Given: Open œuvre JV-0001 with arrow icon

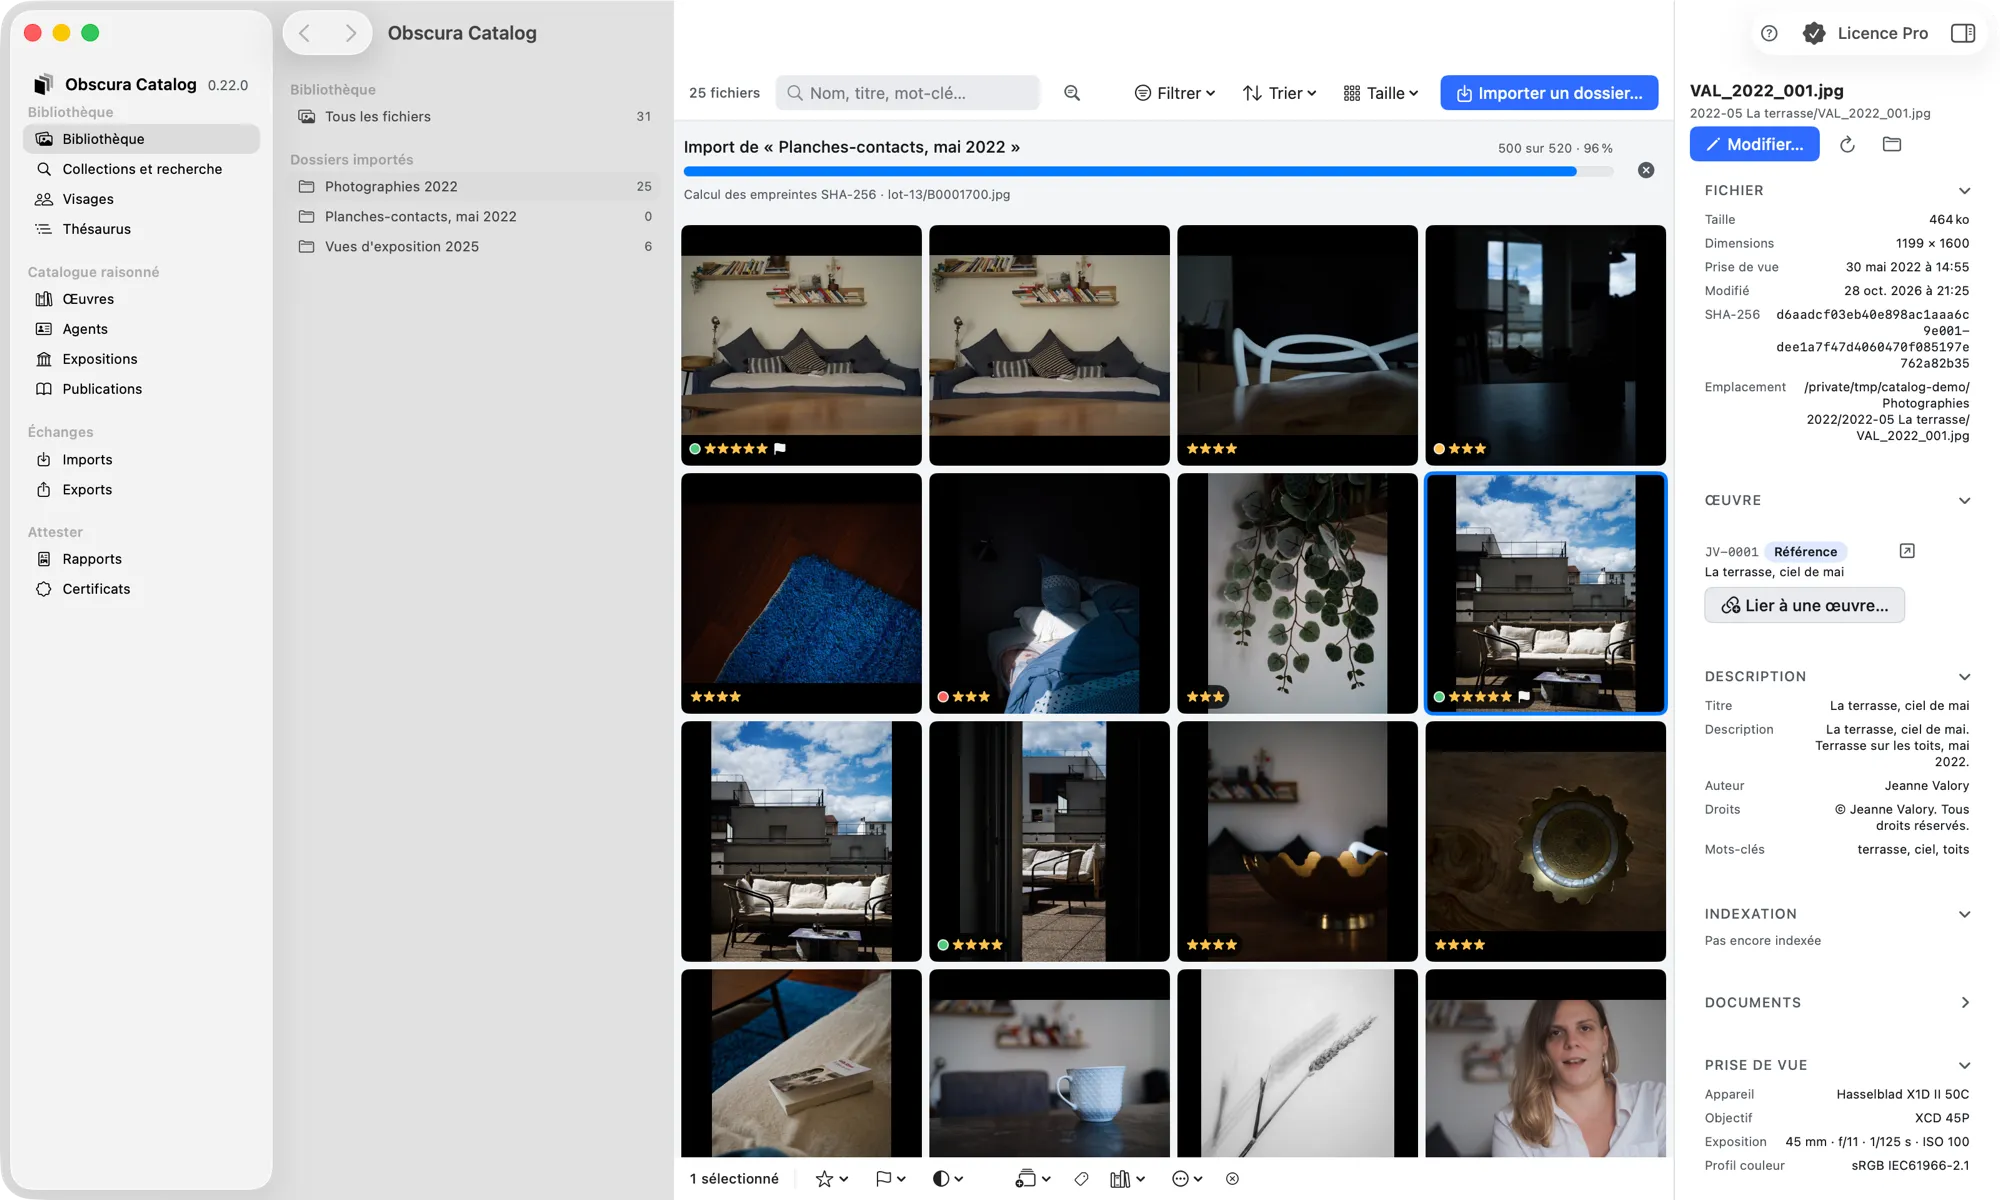Looking at the screenshot, I should click(x=1907, y=551).
